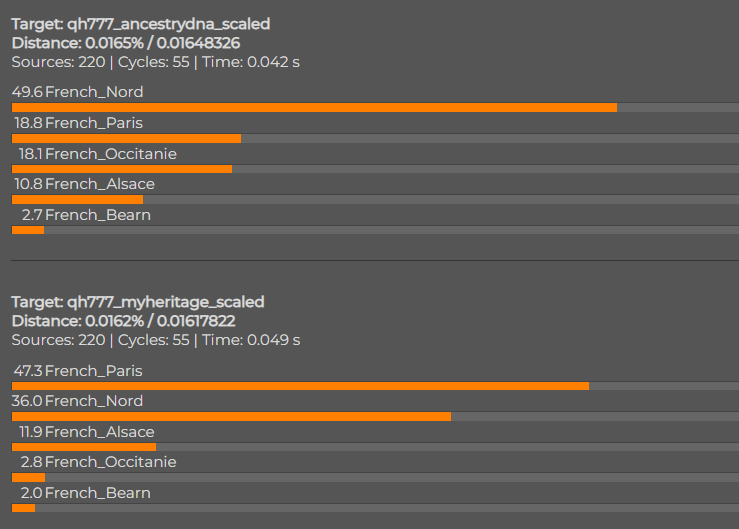Click the qh777_myheritage_scaled target title
This screenshot has height=529, width=739.
[x=138, y=302]
